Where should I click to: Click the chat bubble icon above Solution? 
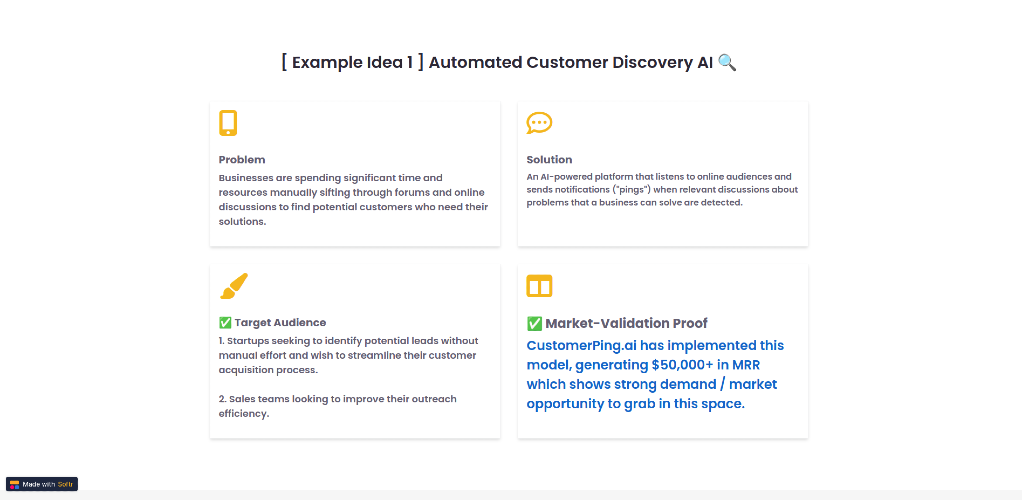539,123
